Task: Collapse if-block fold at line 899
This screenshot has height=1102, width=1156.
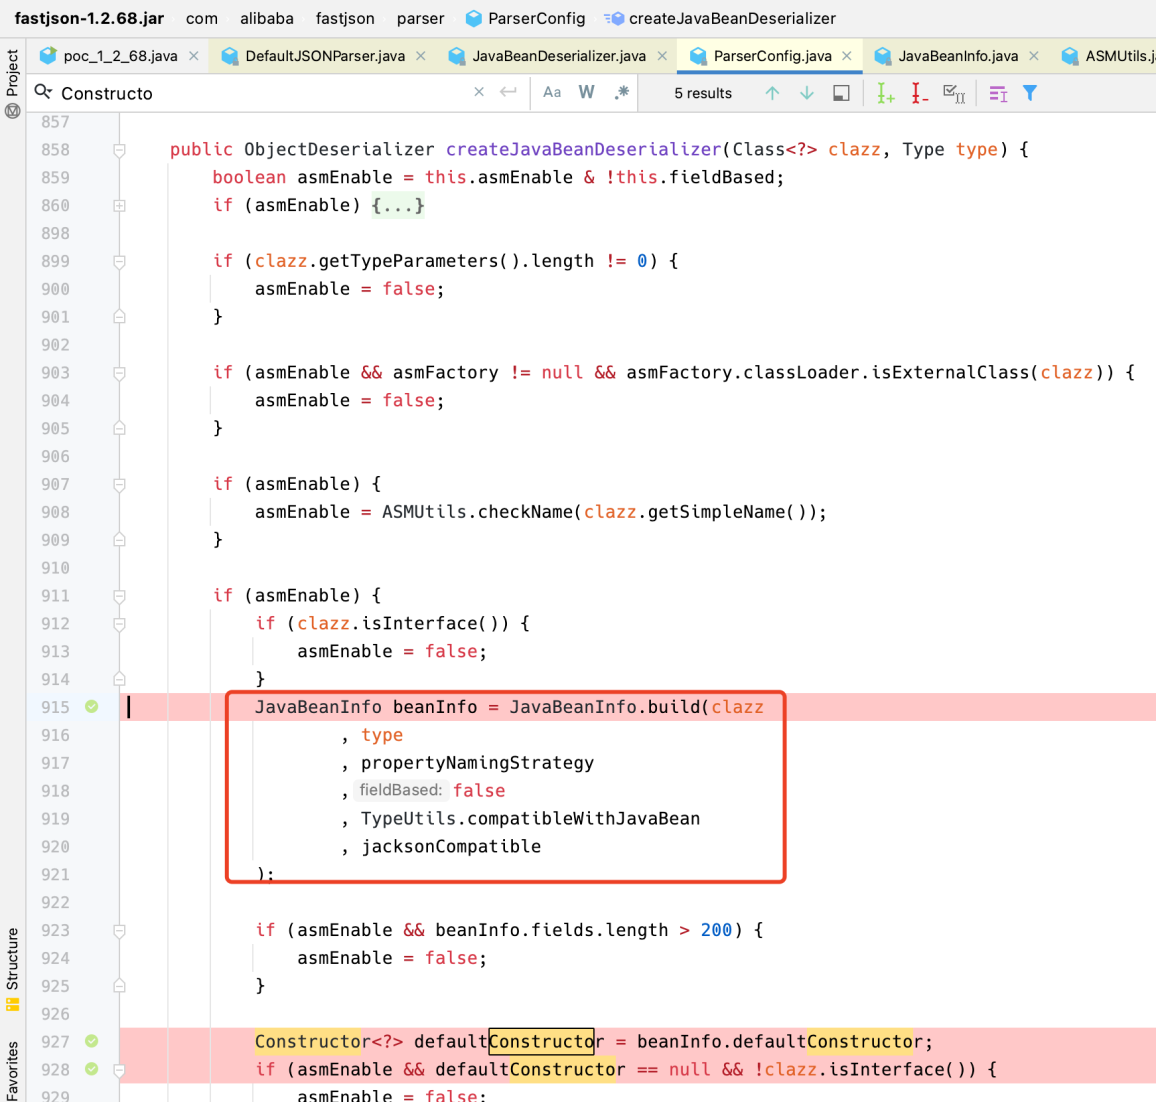Action: (119, 262)
